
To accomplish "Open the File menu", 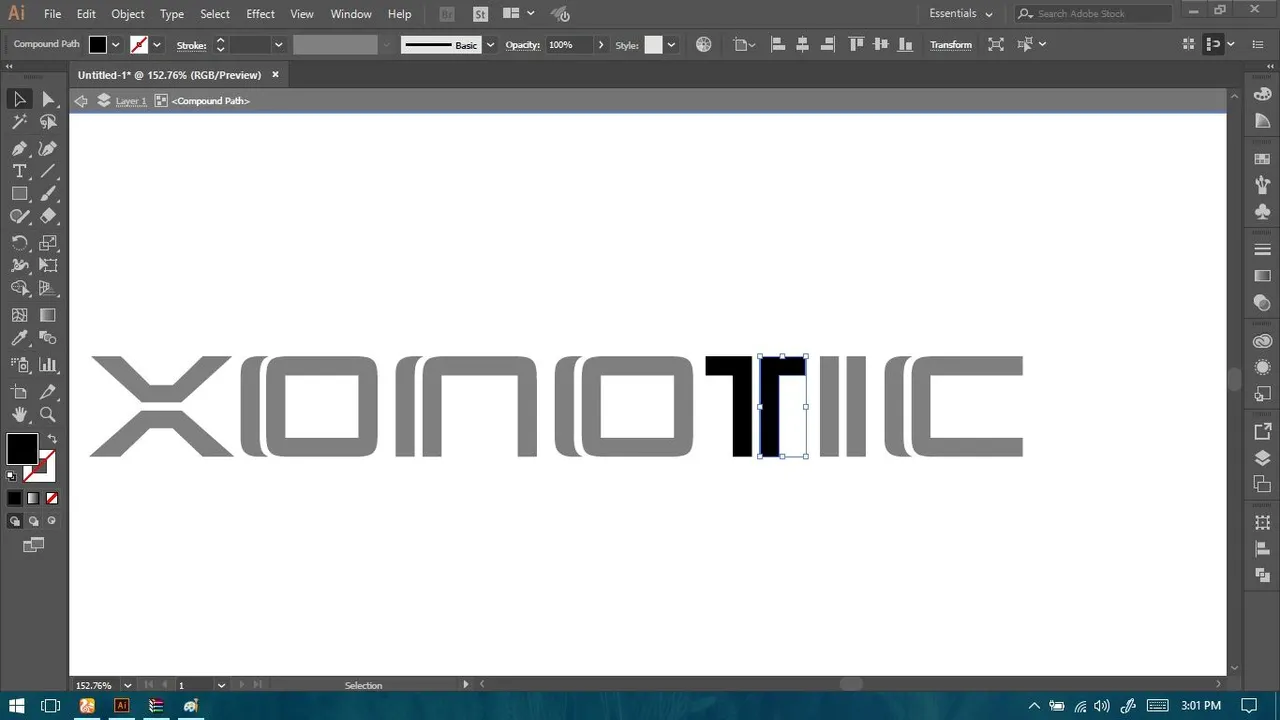I will click(53, 14).
